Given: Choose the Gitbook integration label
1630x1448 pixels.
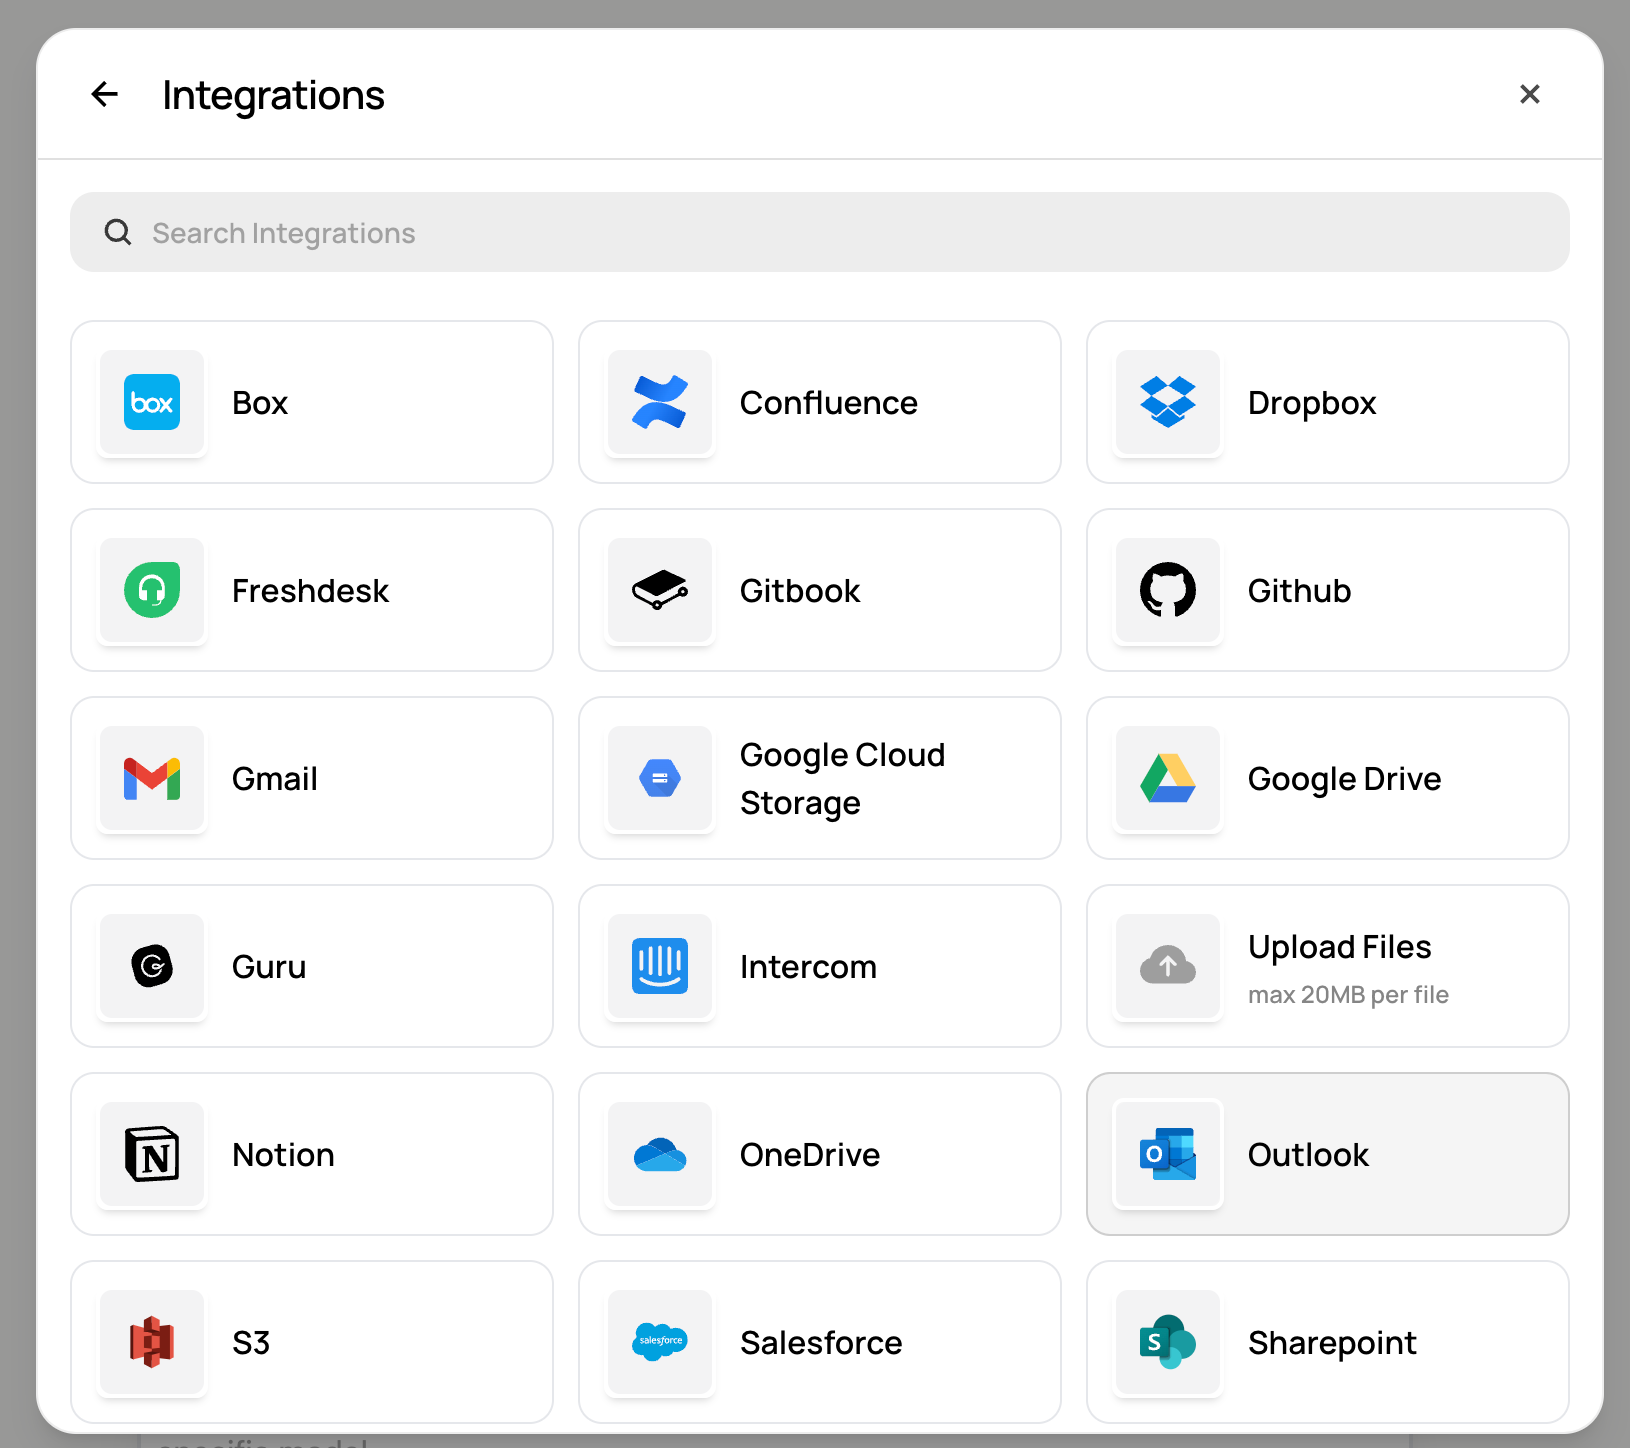Looking at the screenshot, I should click(x=800, y=591).
